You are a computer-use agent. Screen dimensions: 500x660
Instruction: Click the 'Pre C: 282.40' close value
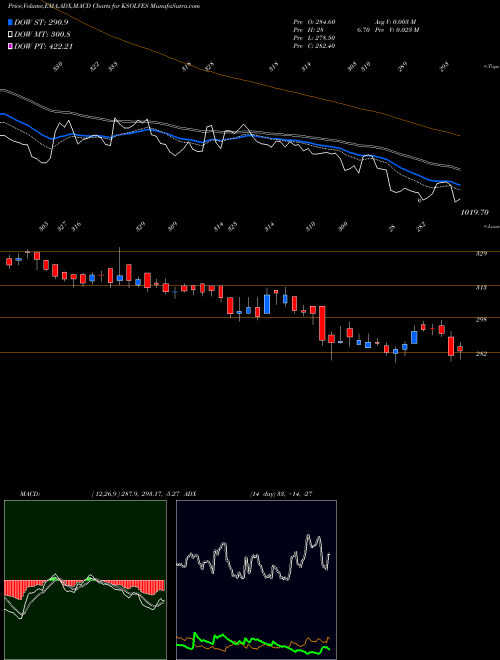pos(314,46)
